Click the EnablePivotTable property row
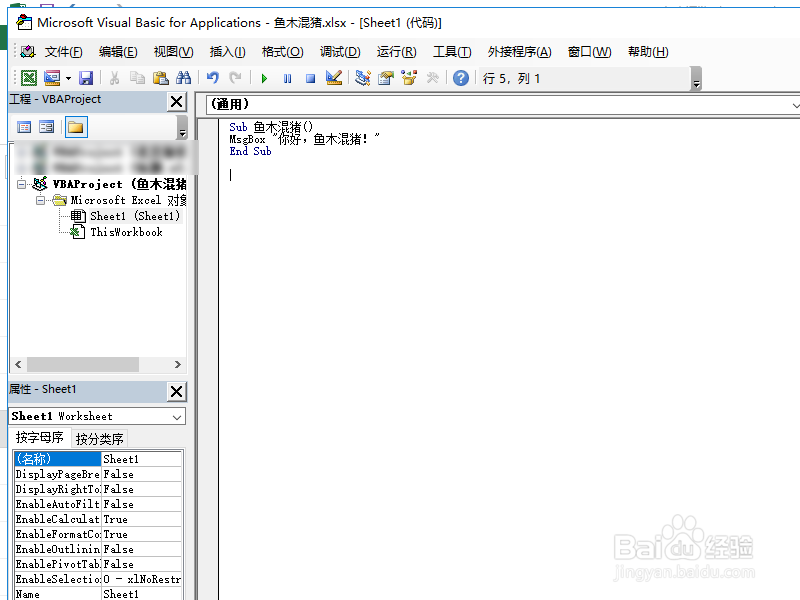800x600 pixels. [98, 564]
